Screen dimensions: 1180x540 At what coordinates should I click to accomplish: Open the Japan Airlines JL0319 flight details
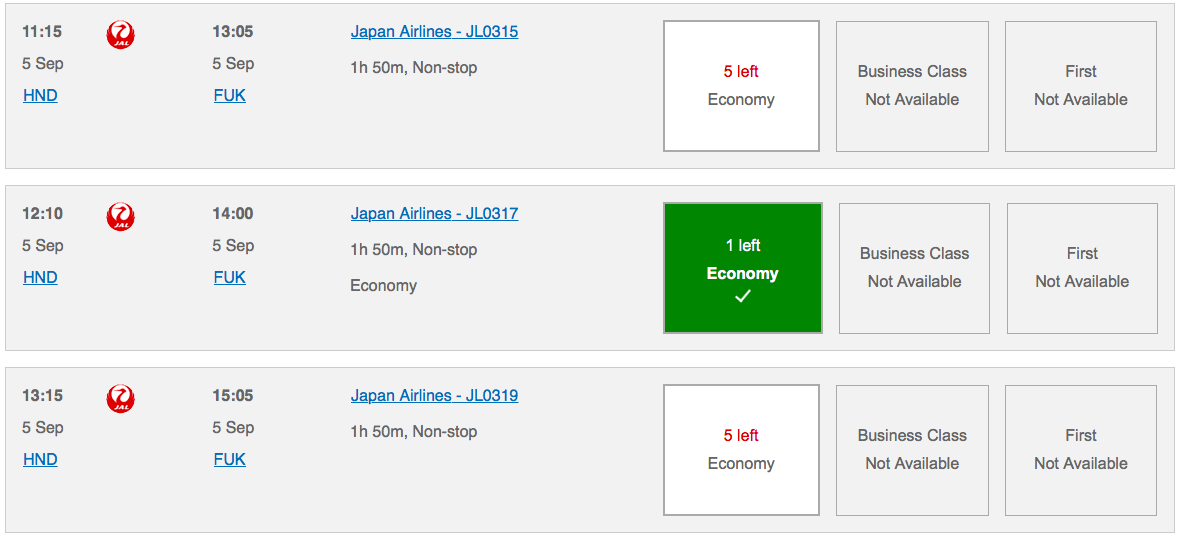(x=434, y=396)
